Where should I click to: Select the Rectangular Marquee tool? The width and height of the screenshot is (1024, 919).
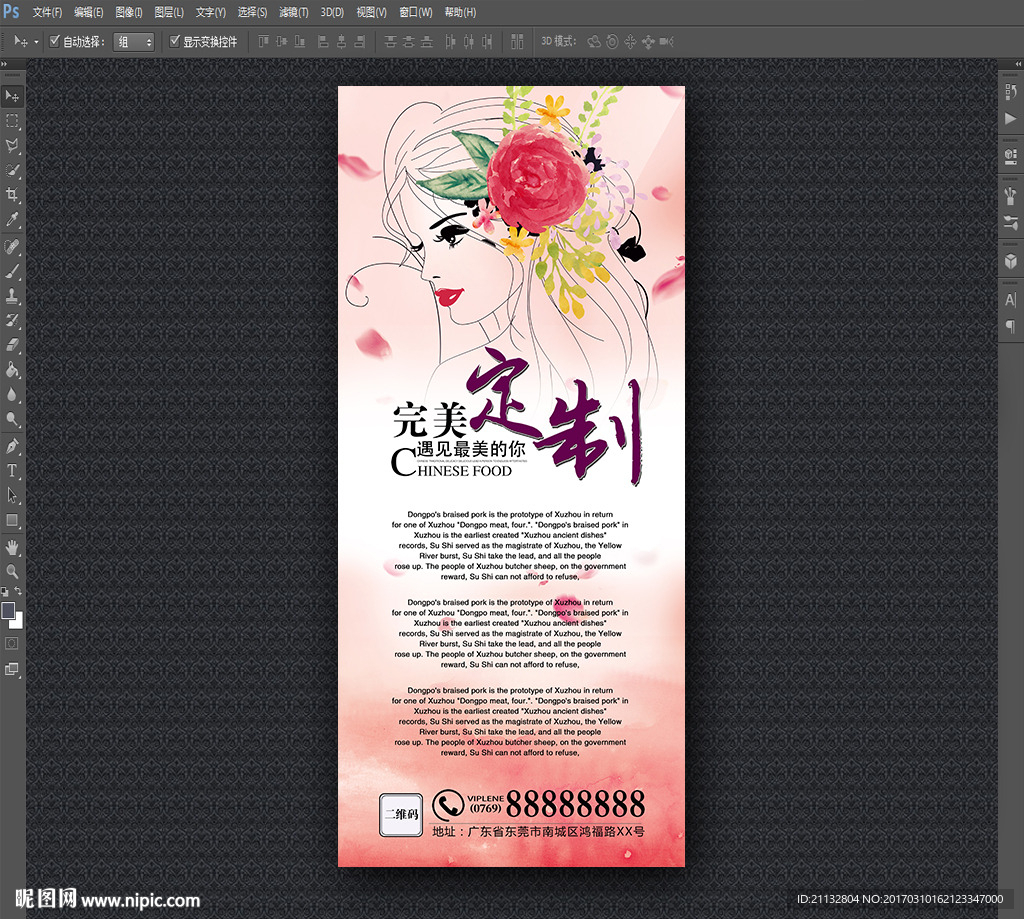[12, 121]
